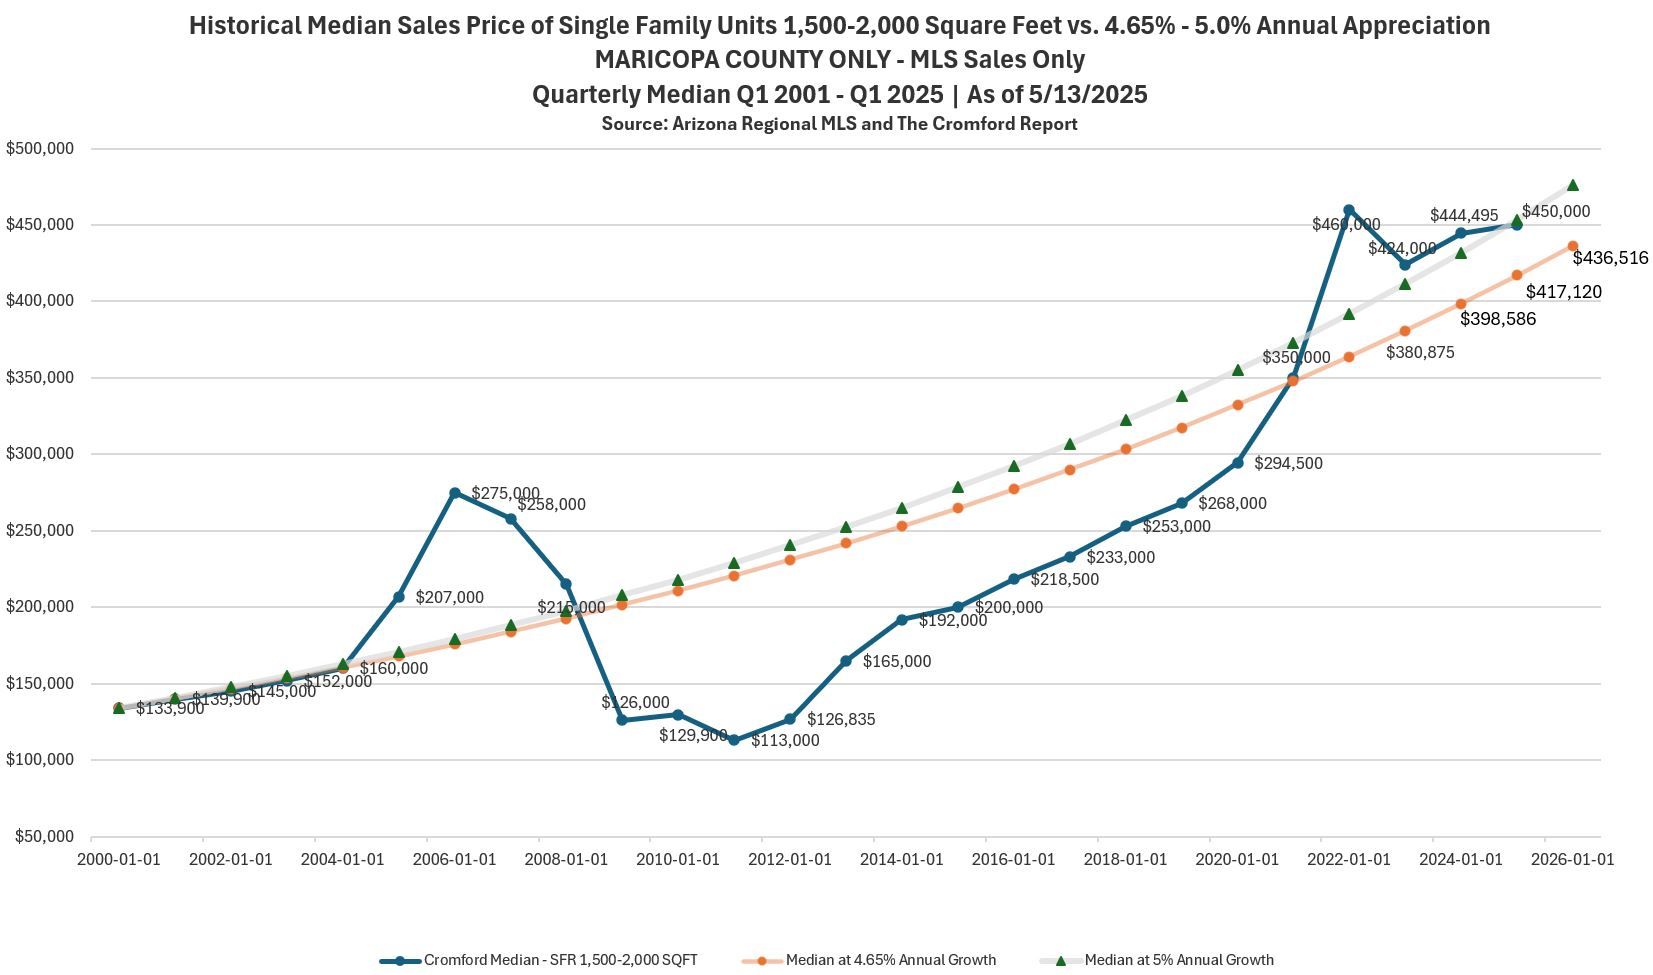Select the $113,000 lowest data point
The image size is (1653, 975).
[734, 740]
